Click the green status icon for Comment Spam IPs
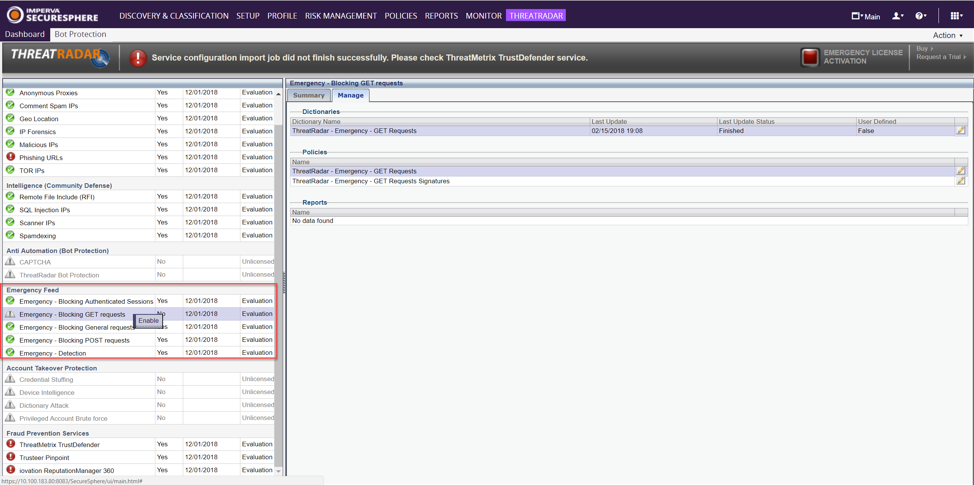Viewport: 974px width, 485px height. [x=10, y=106]
